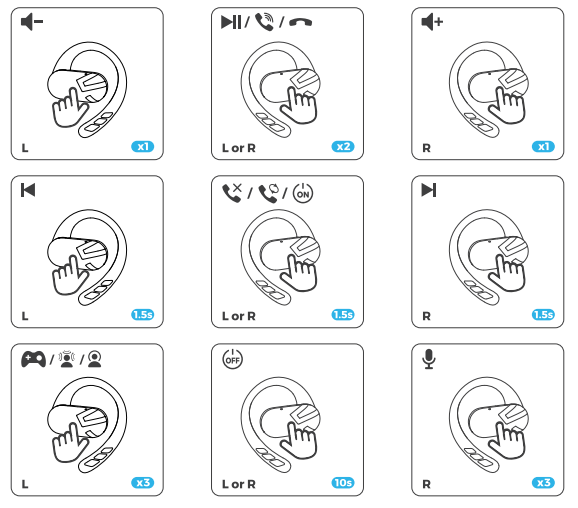Click the answer call ringing phone icon
578x508 pixels.
tap(265, 22)
